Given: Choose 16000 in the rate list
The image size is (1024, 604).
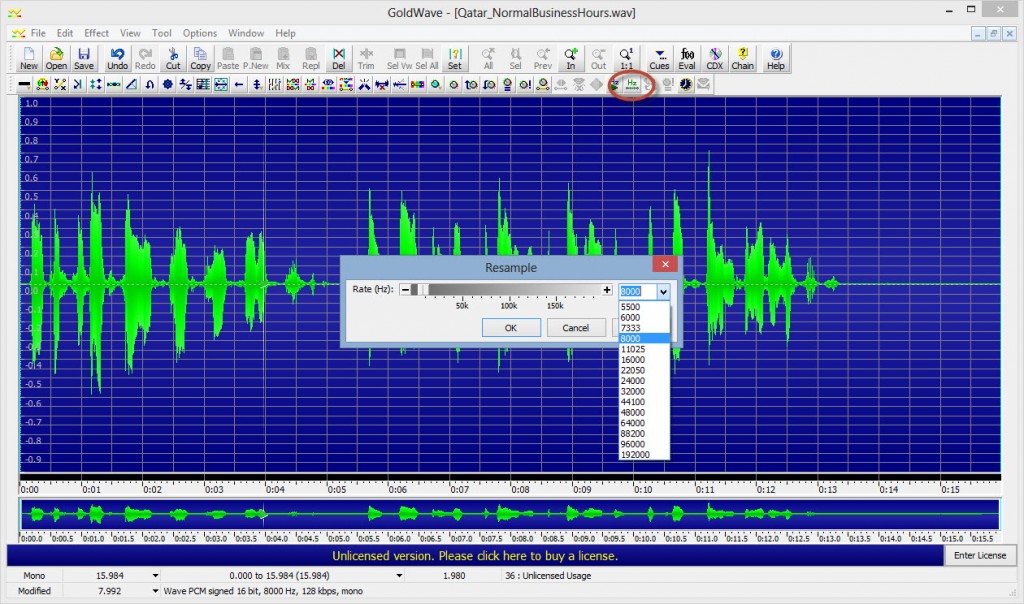Looking at the screenshot, I should click(x=644, y=360).
